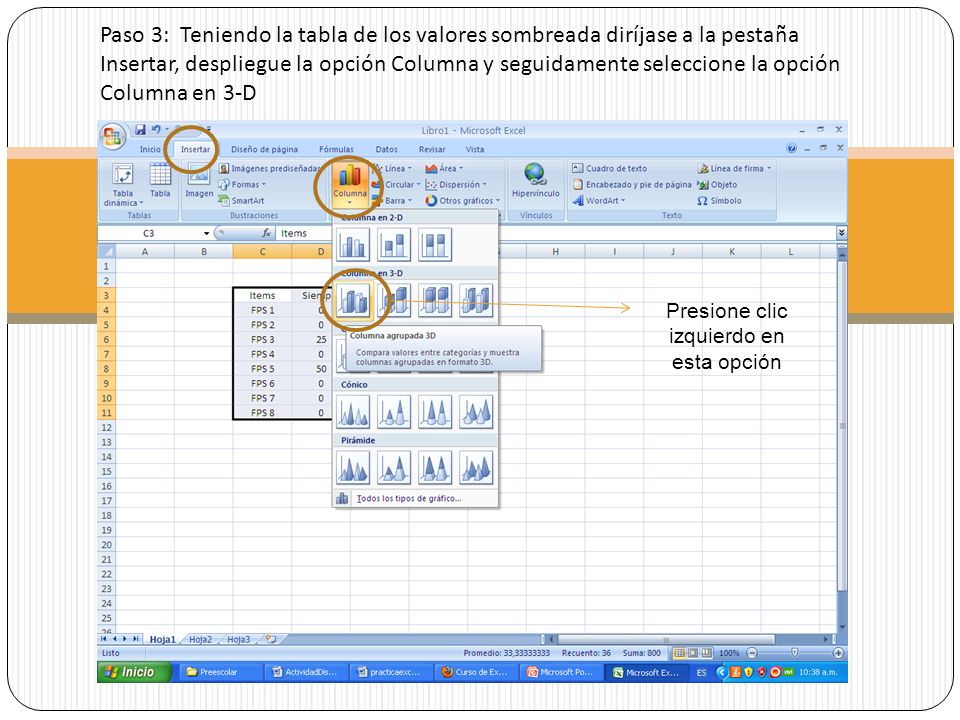The width and height of the screenshot is (960, 720).
Task: Switch to the Inicio ribbon tab
Action: point(150,149)
